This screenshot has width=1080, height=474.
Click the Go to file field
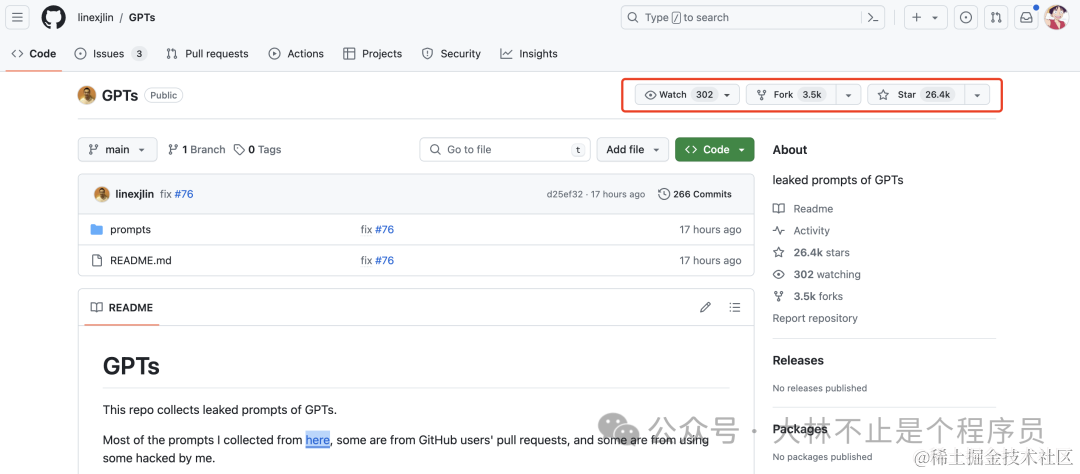pyautogui.click(x=505, y=150)
